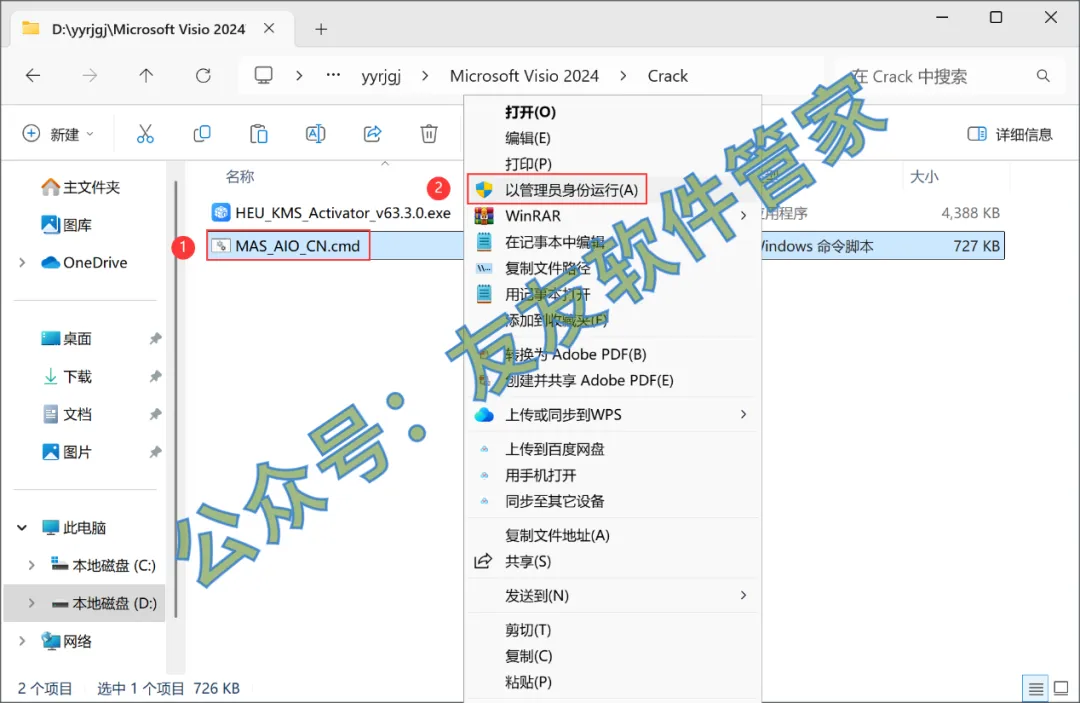
Task: Open the 详细信息 details pane button
Action: click(1010, 134)
